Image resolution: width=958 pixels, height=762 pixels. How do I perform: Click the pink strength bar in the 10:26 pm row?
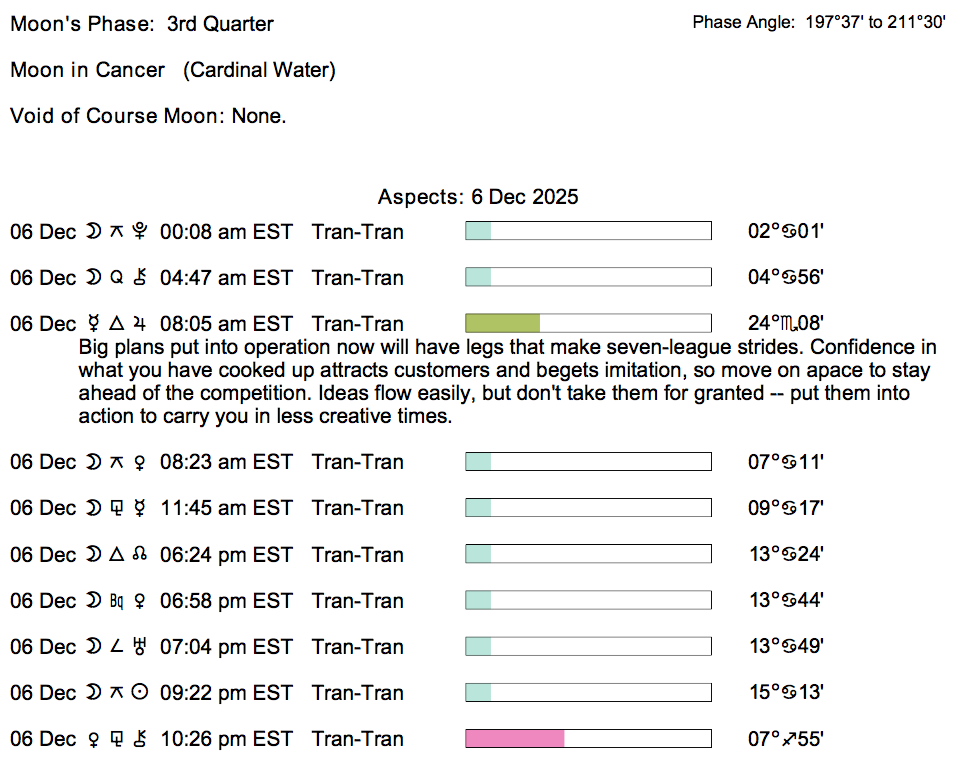pos(515,739)
